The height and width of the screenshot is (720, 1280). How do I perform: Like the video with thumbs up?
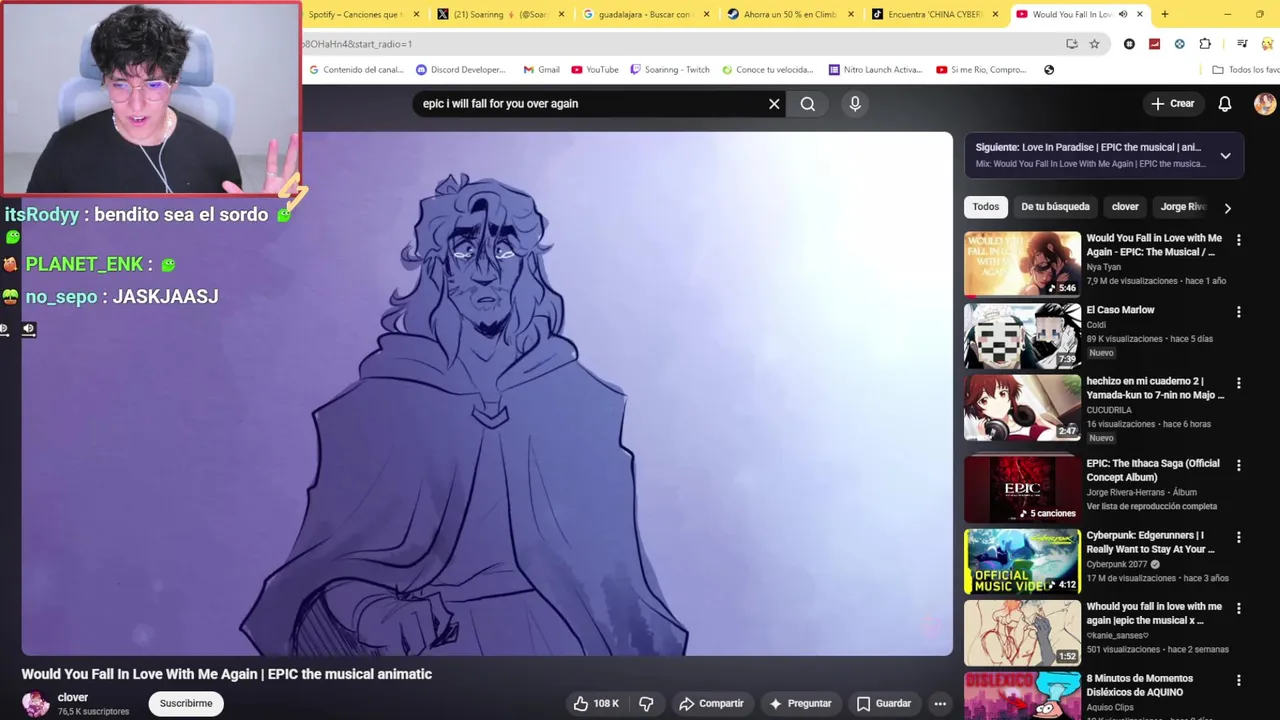(596, 704)
